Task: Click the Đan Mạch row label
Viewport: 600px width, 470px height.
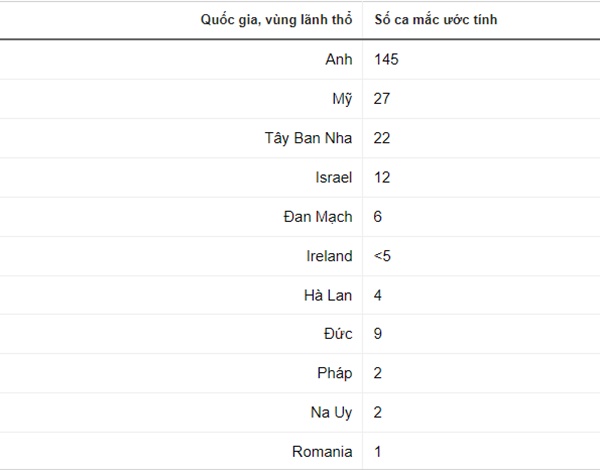Action: pos(319,216)
